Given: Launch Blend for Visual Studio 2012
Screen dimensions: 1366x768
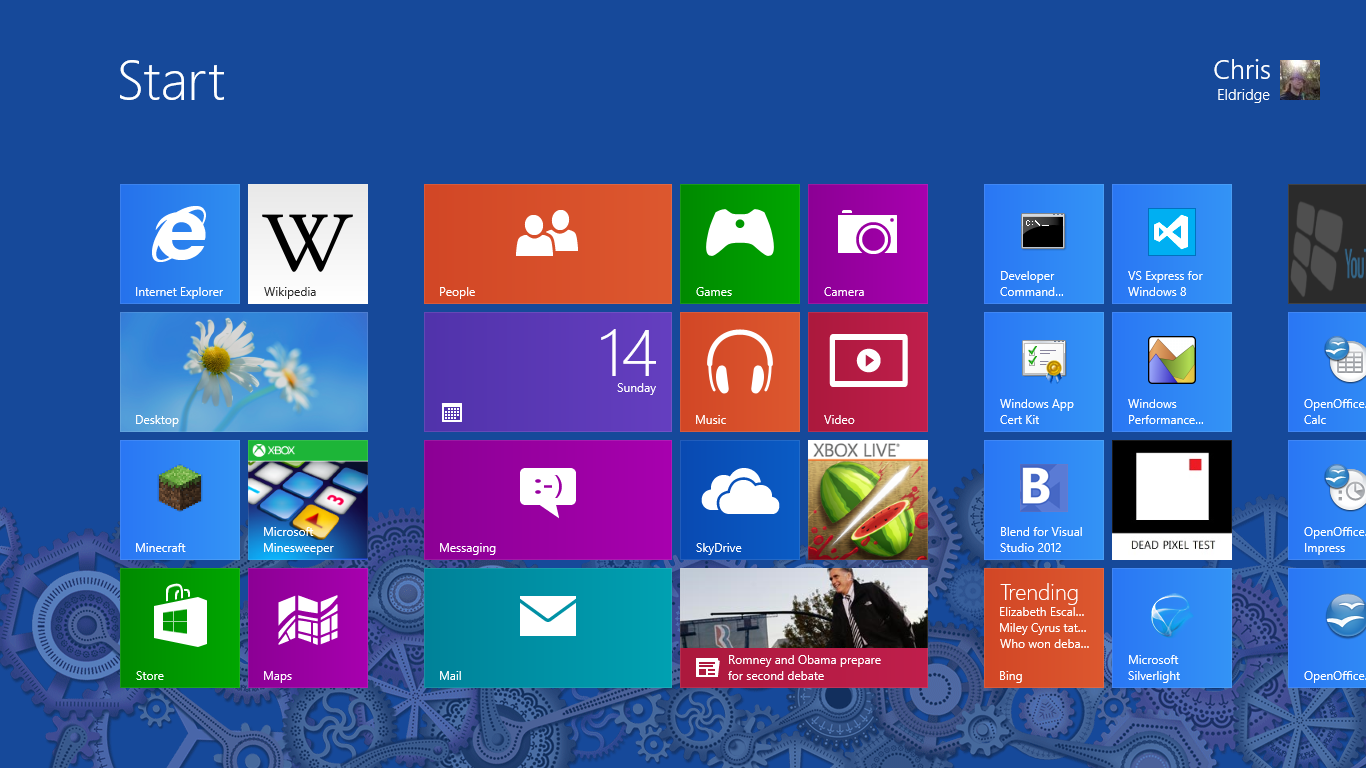Looking at the screenshot, I should pos(1044,500).
